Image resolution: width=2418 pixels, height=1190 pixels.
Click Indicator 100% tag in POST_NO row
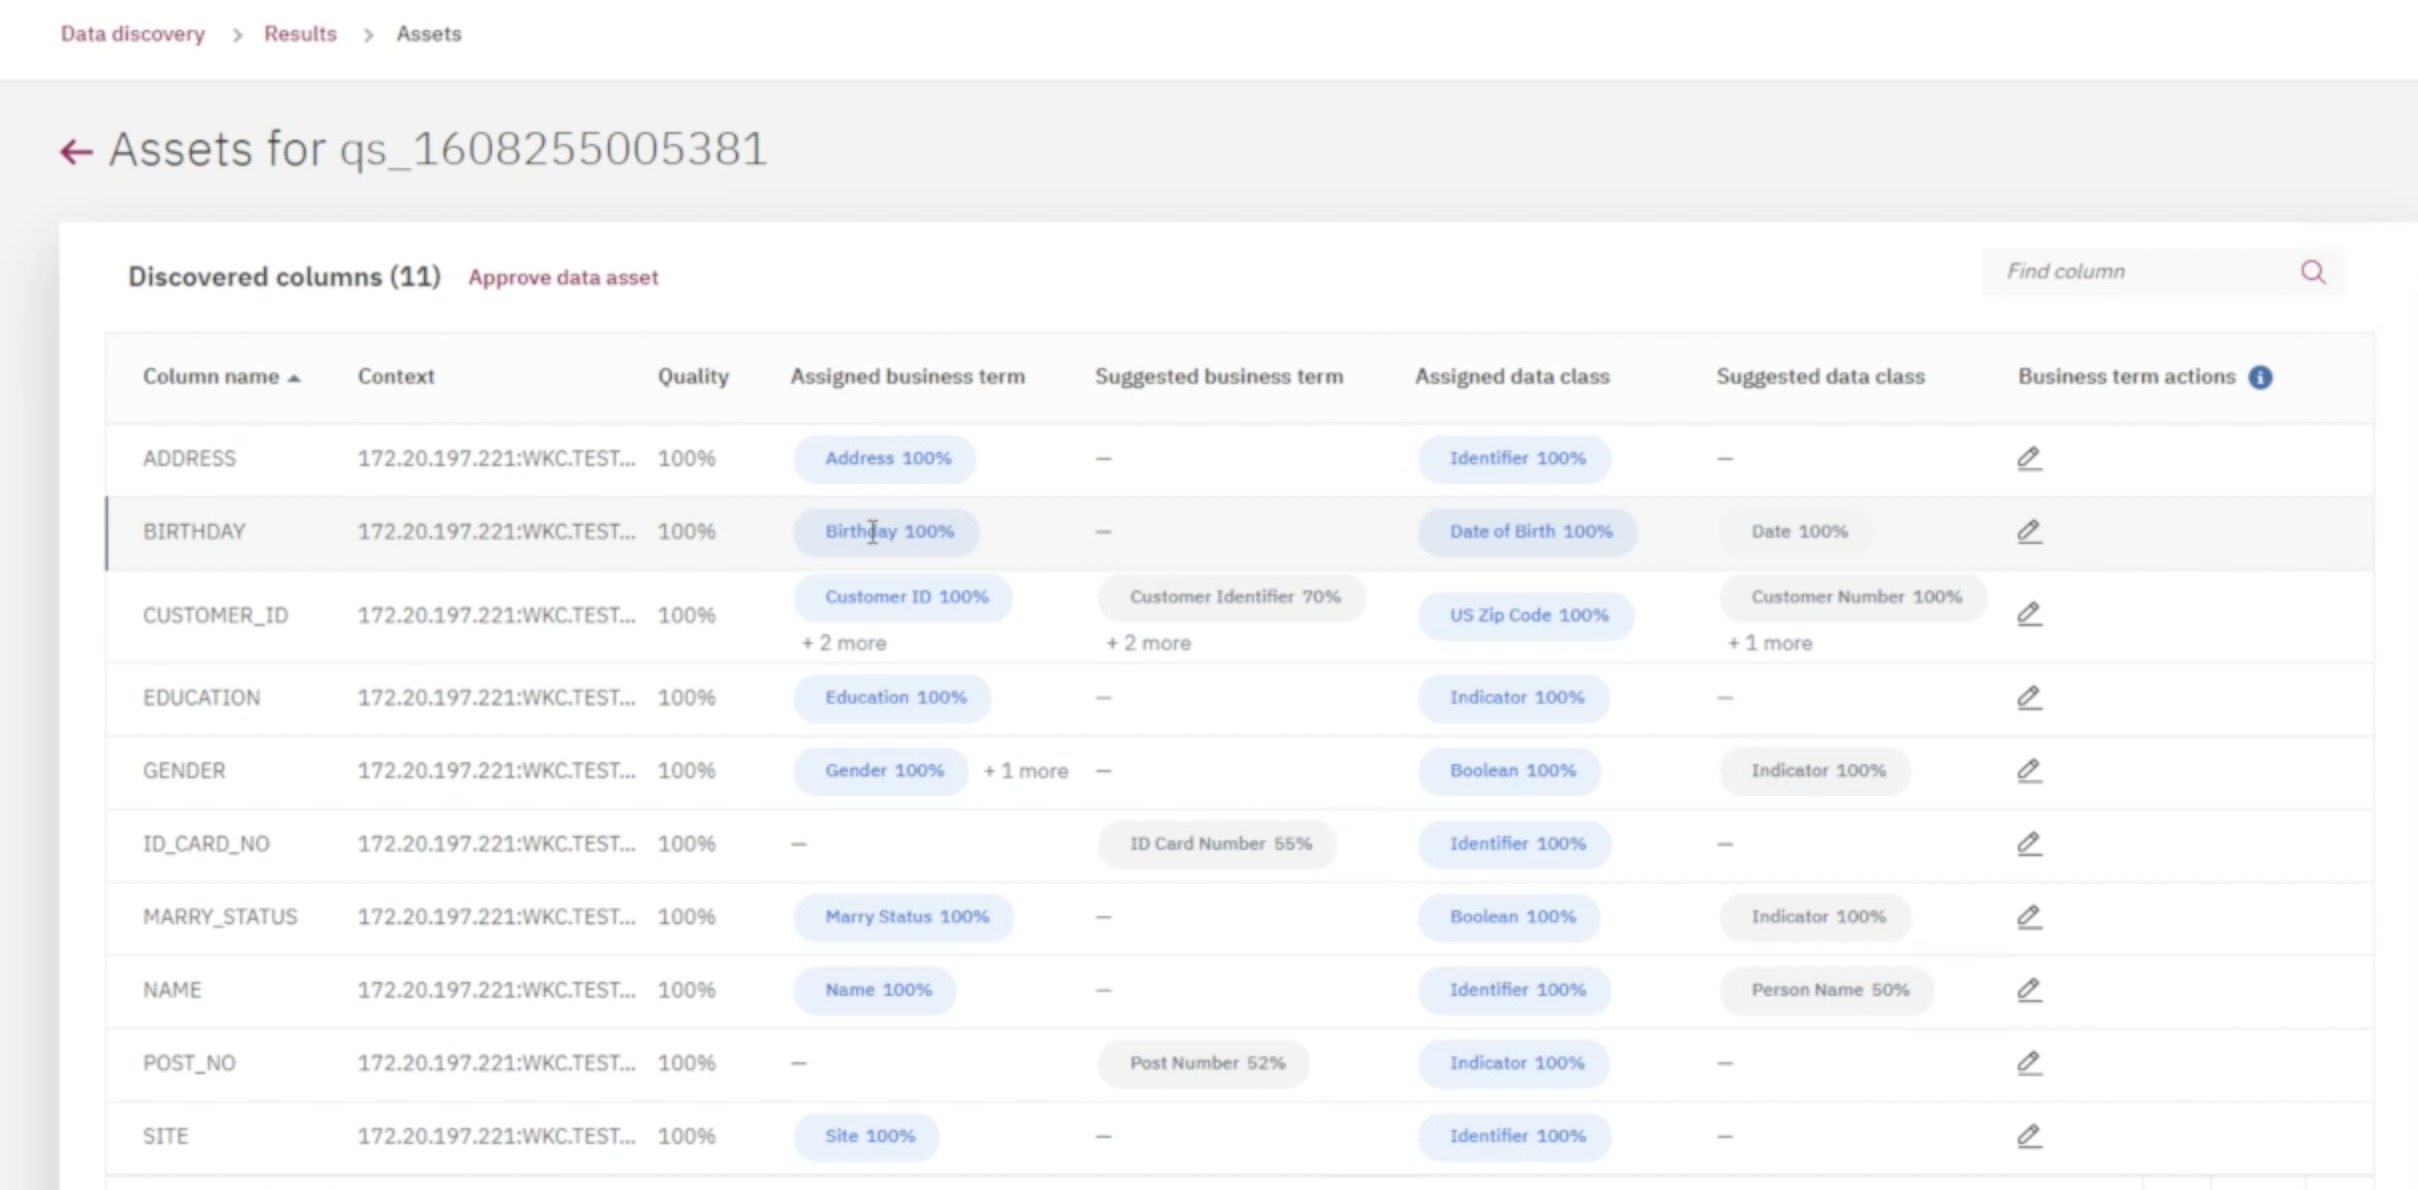pos(1514,1063)
